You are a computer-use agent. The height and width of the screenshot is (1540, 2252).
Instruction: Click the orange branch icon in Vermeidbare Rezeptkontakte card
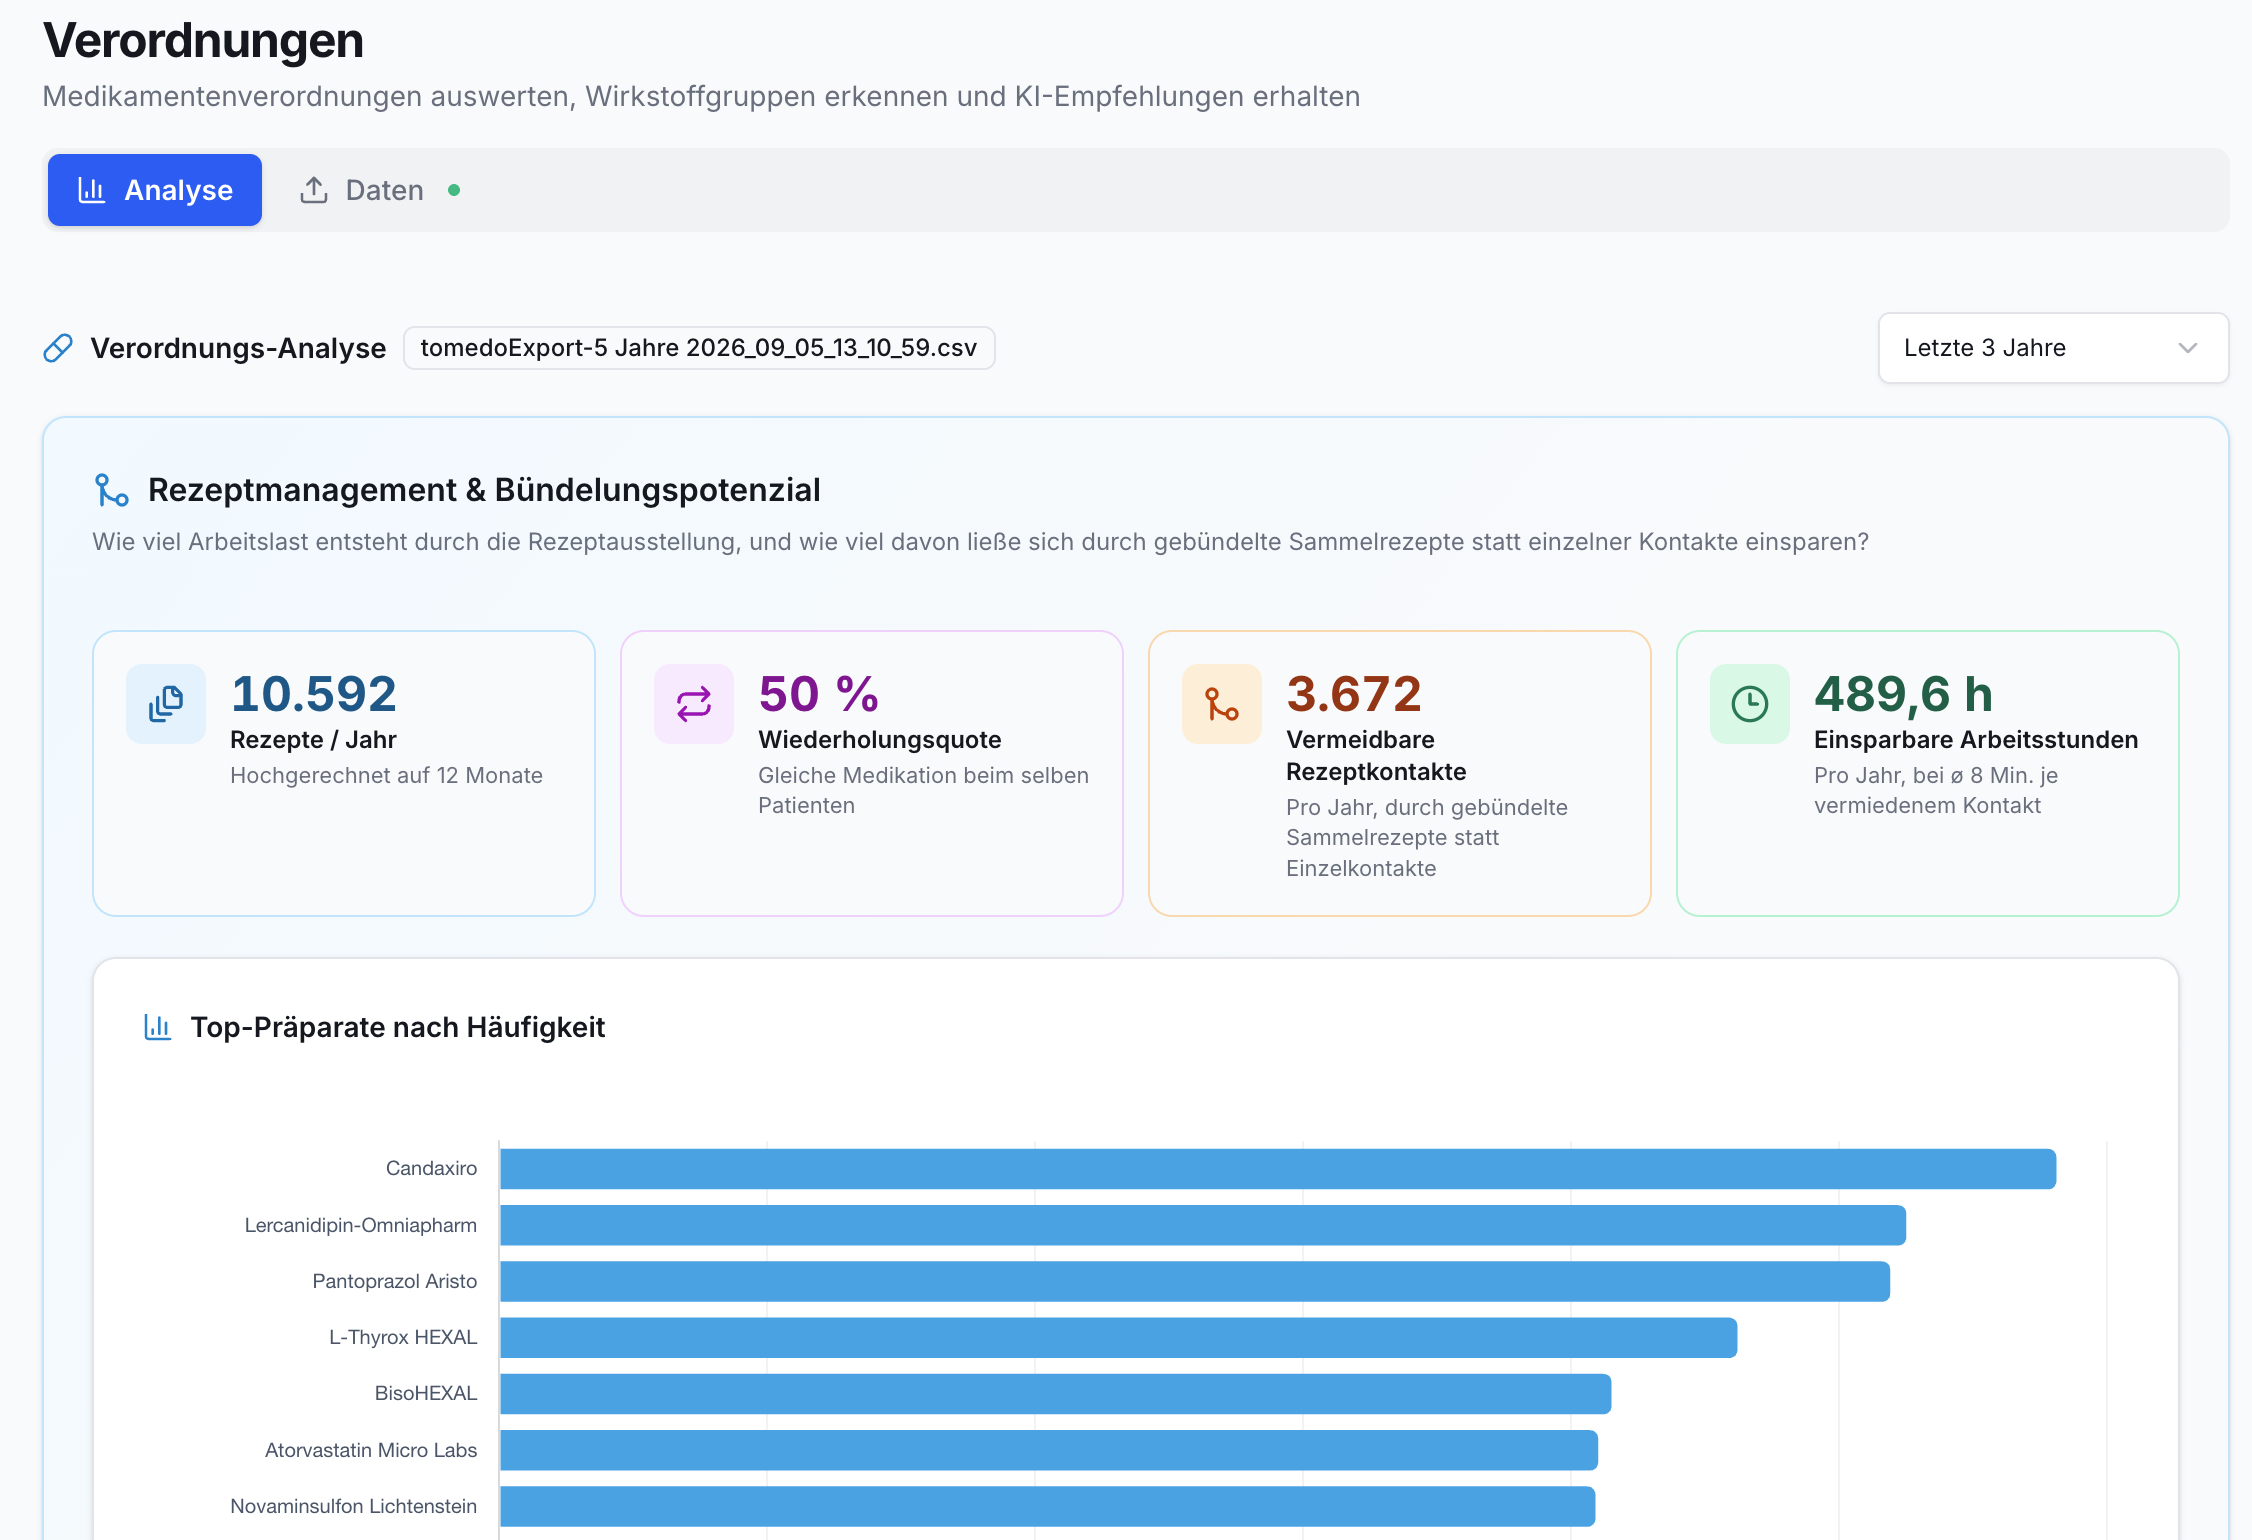(1222, 704)
